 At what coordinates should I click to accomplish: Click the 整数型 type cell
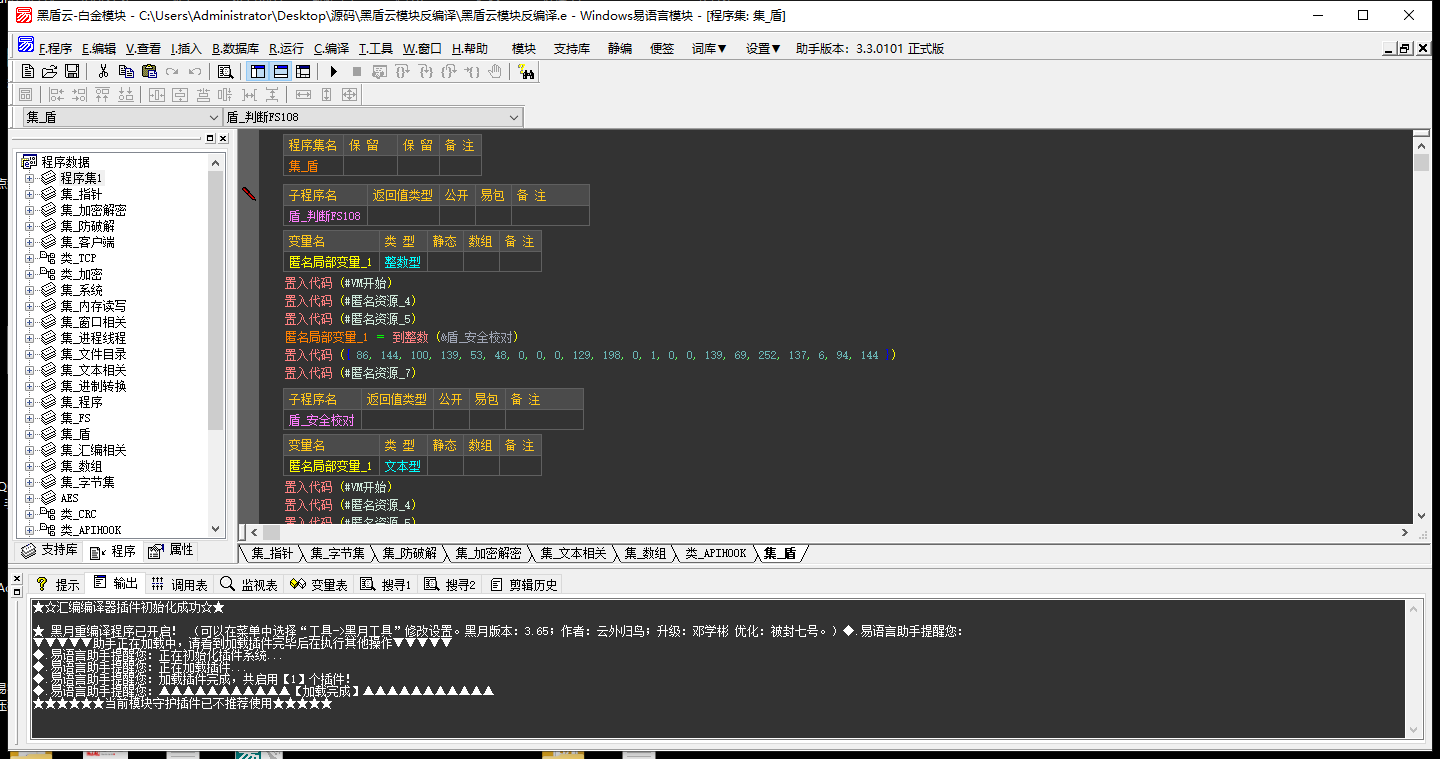tap(402, 263)
